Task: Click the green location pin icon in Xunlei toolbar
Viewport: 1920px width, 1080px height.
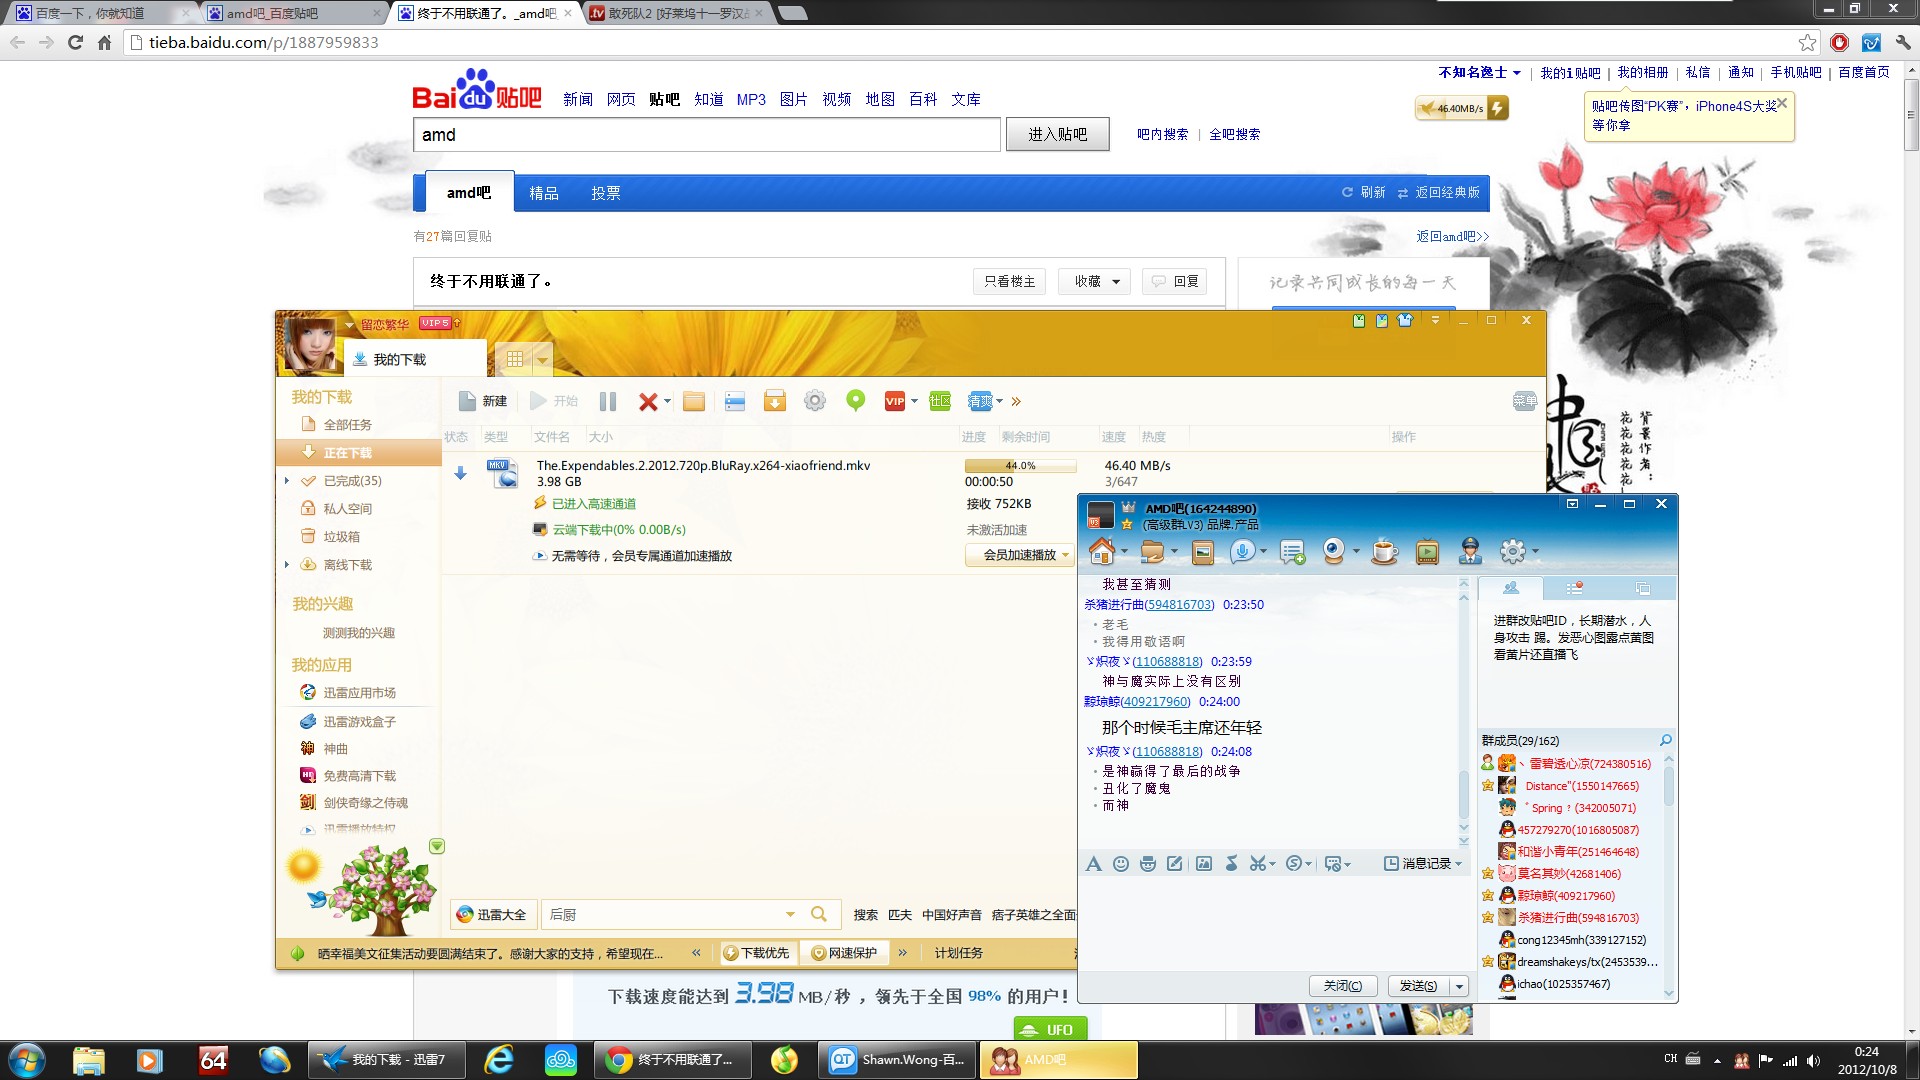Action: pyautogui.click(x=855, y=401)
